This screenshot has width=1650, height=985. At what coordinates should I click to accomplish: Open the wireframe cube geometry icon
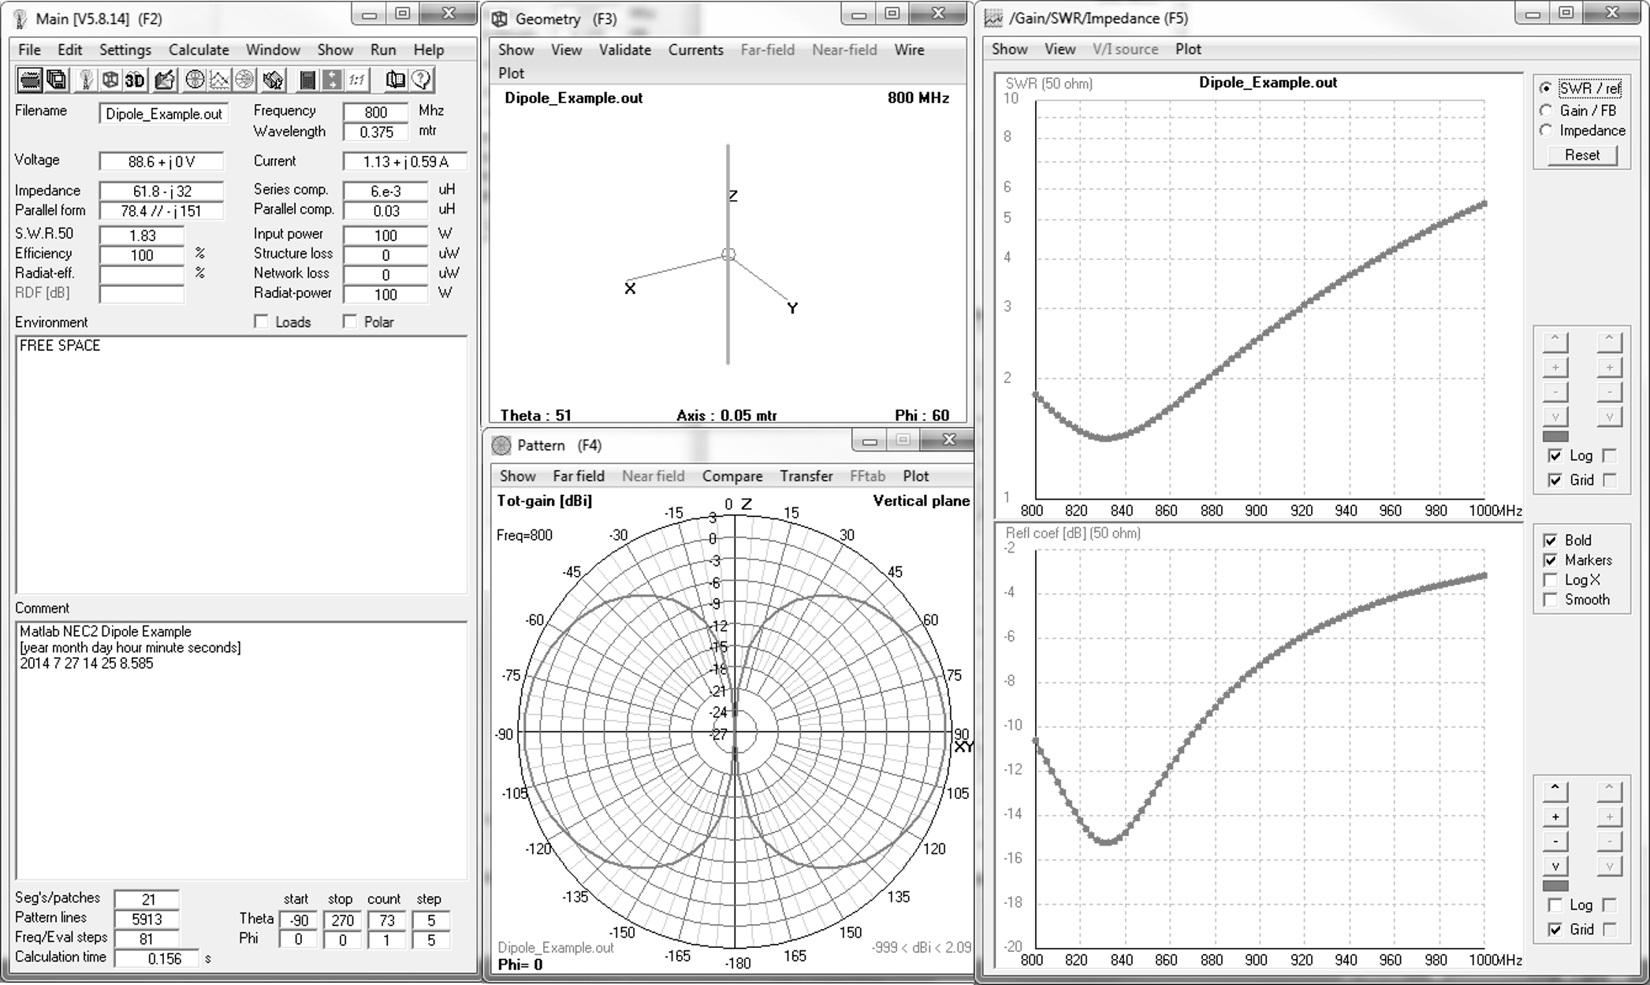coord(110,80)
